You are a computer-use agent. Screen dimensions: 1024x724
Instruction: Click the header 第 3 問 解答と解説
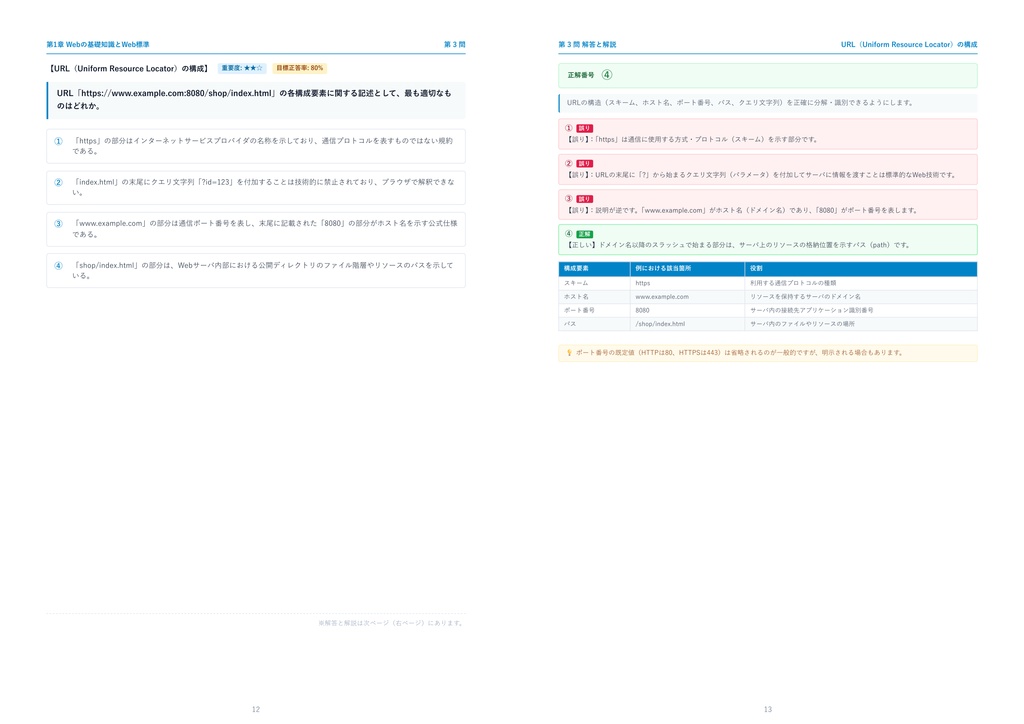(x=587, y=44)
